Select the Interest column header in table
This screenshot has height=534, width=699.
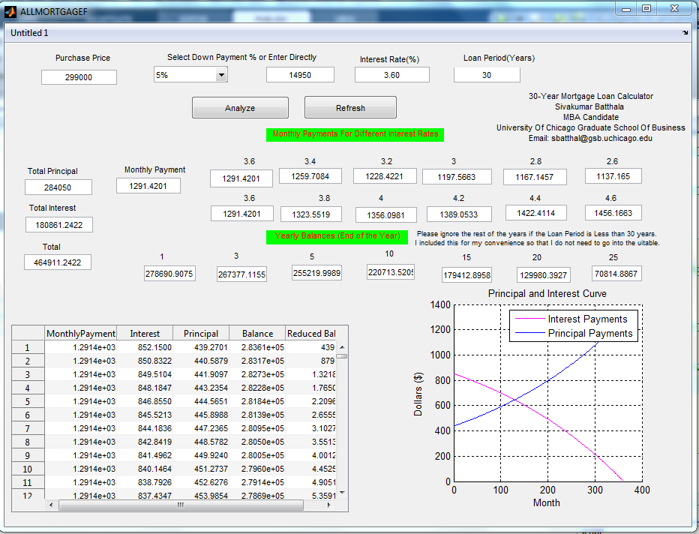pos(144,333)
